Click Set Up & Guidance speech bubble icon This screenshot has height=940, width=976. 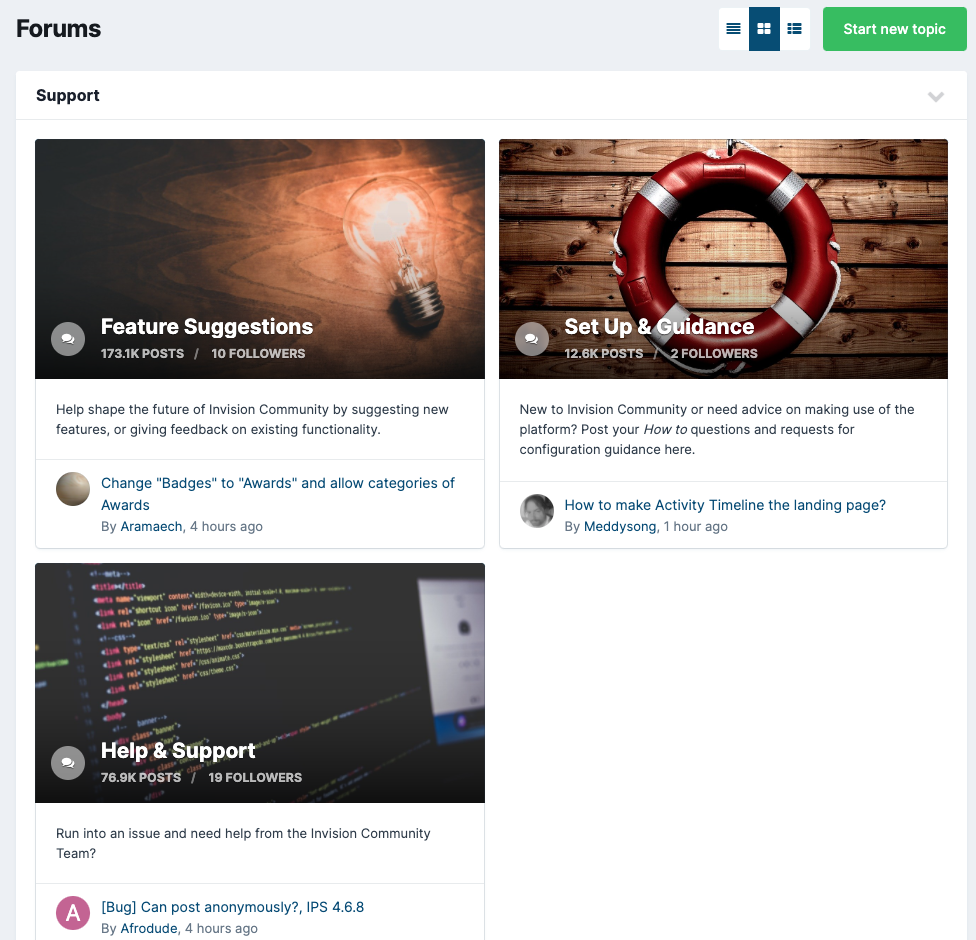click(x=531, y=339)
